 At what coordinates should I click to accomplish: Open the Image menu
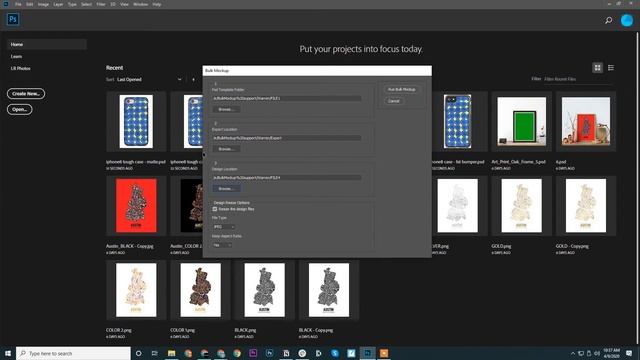click(43, 4)
